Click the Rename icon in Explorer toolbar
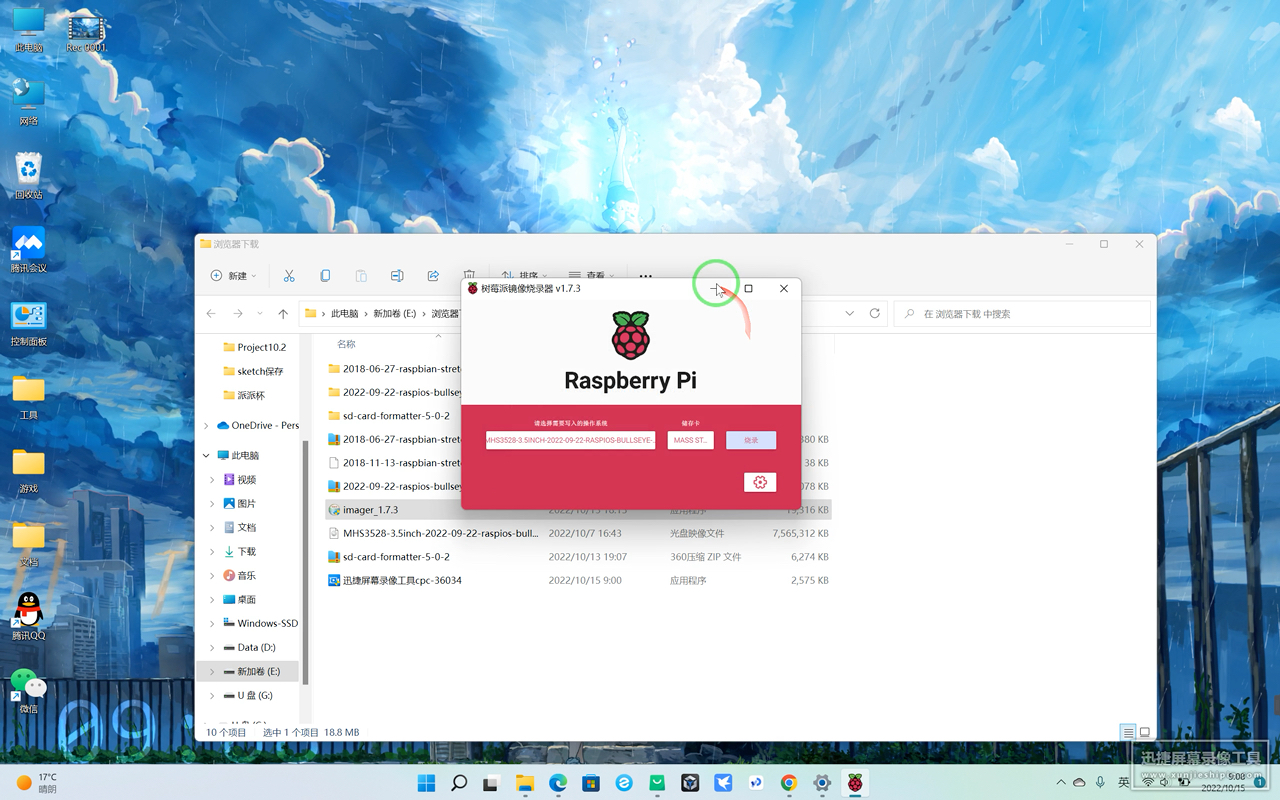The width and height of the screenshot is (1280, 800). [397, 276]
